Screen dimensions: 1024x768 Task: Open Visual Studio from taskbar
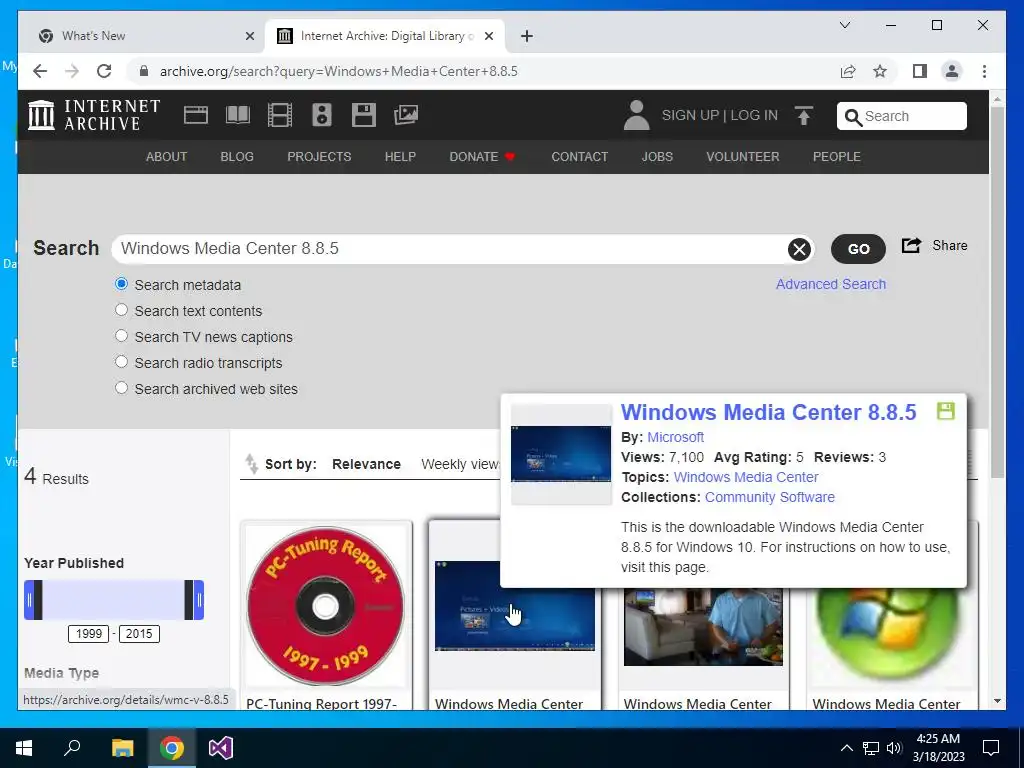pos(221,748)
